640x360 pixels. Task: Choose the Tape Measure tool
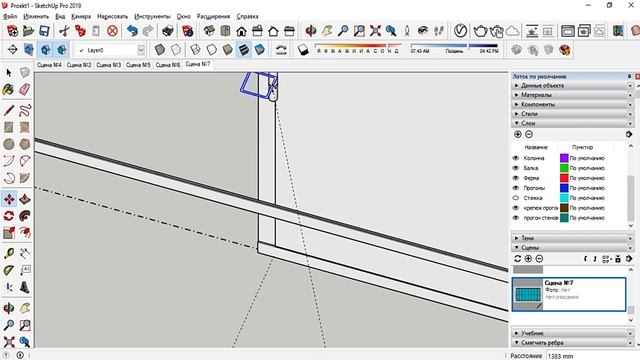[9, 253]
